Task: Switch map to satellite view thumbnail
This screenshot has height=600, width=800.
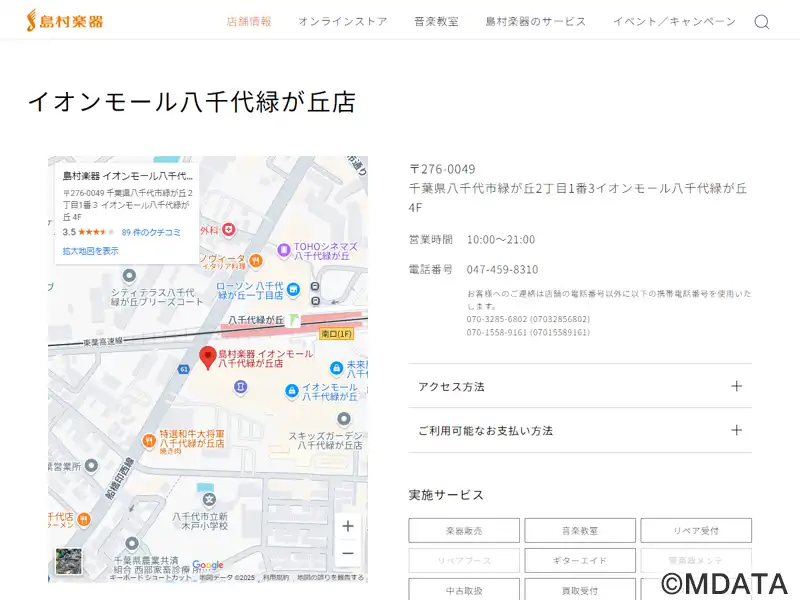Action: [69, 561]
